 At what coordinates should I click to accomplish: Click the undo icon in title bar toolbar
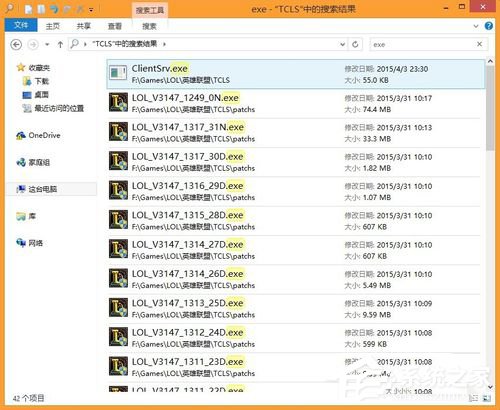[54, 9]
